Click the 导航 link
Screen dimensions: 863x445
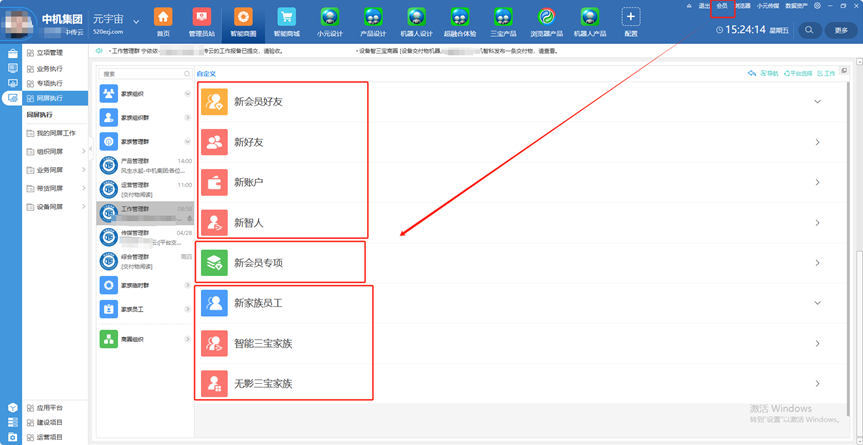tap(770, 73)
